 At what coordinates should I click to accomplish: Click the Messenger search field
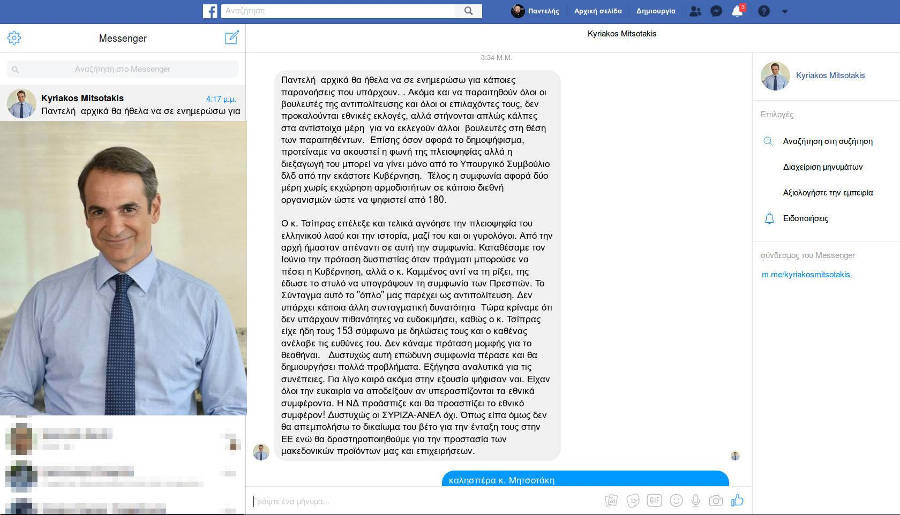coord(122,69)
